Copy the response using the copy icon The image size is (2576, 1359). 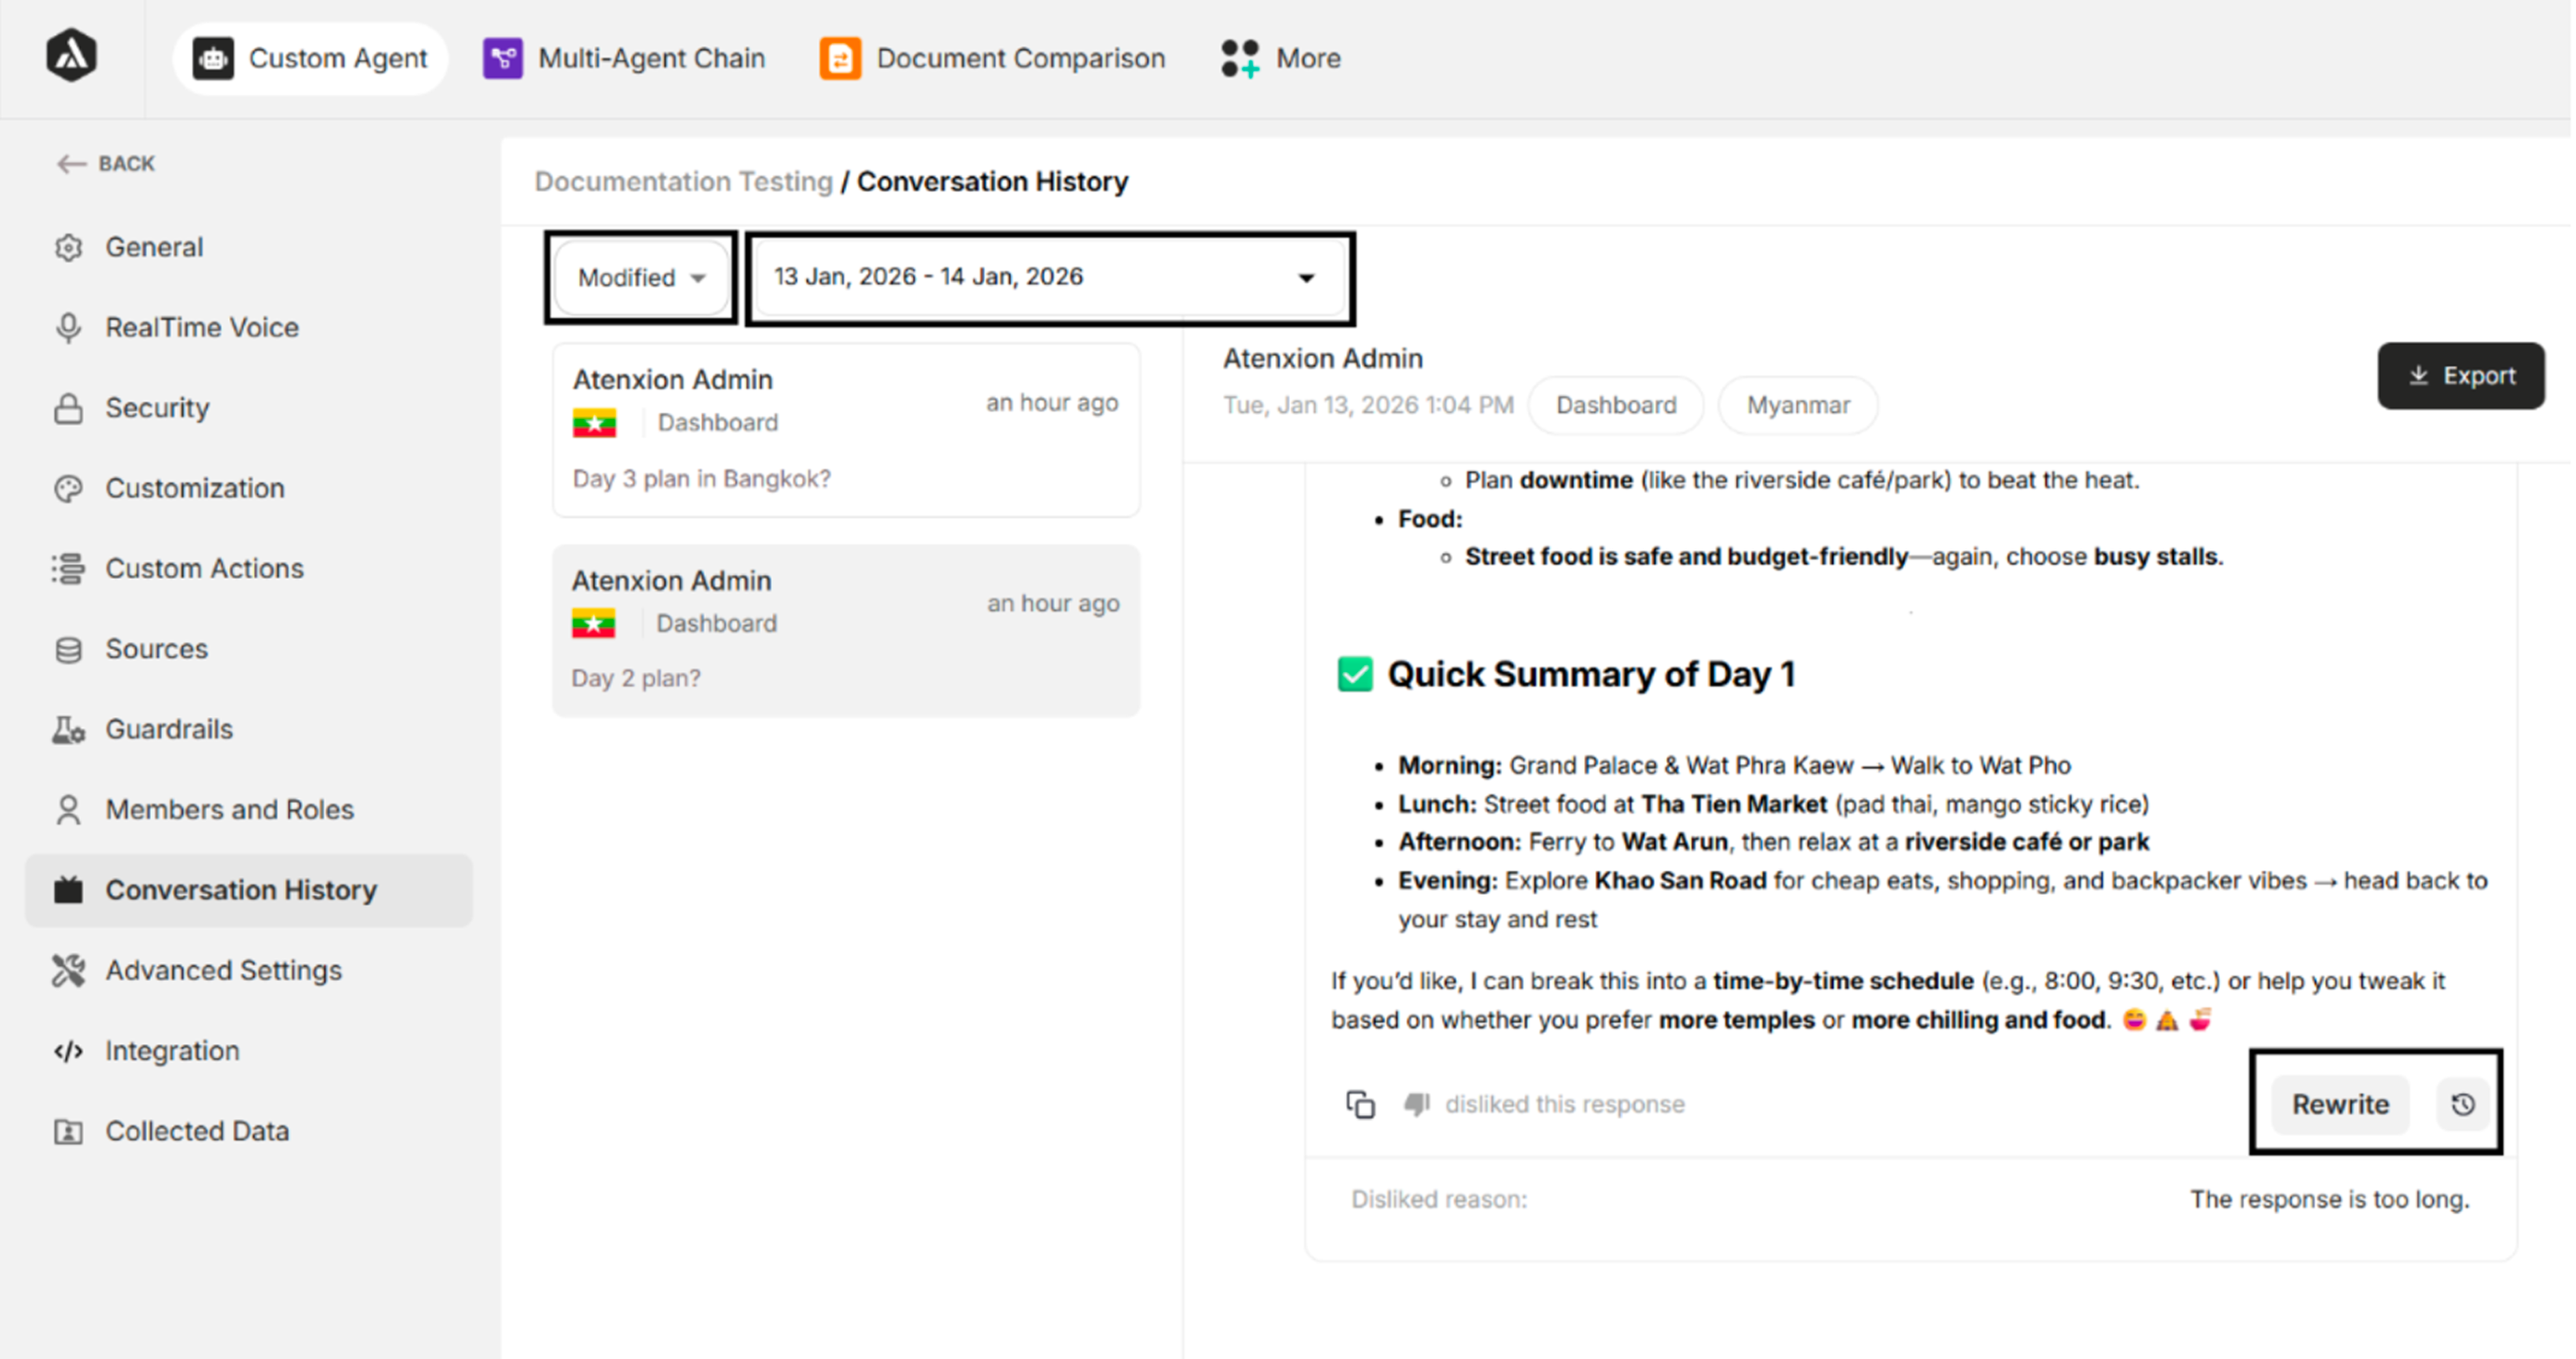[1360, 1104]
